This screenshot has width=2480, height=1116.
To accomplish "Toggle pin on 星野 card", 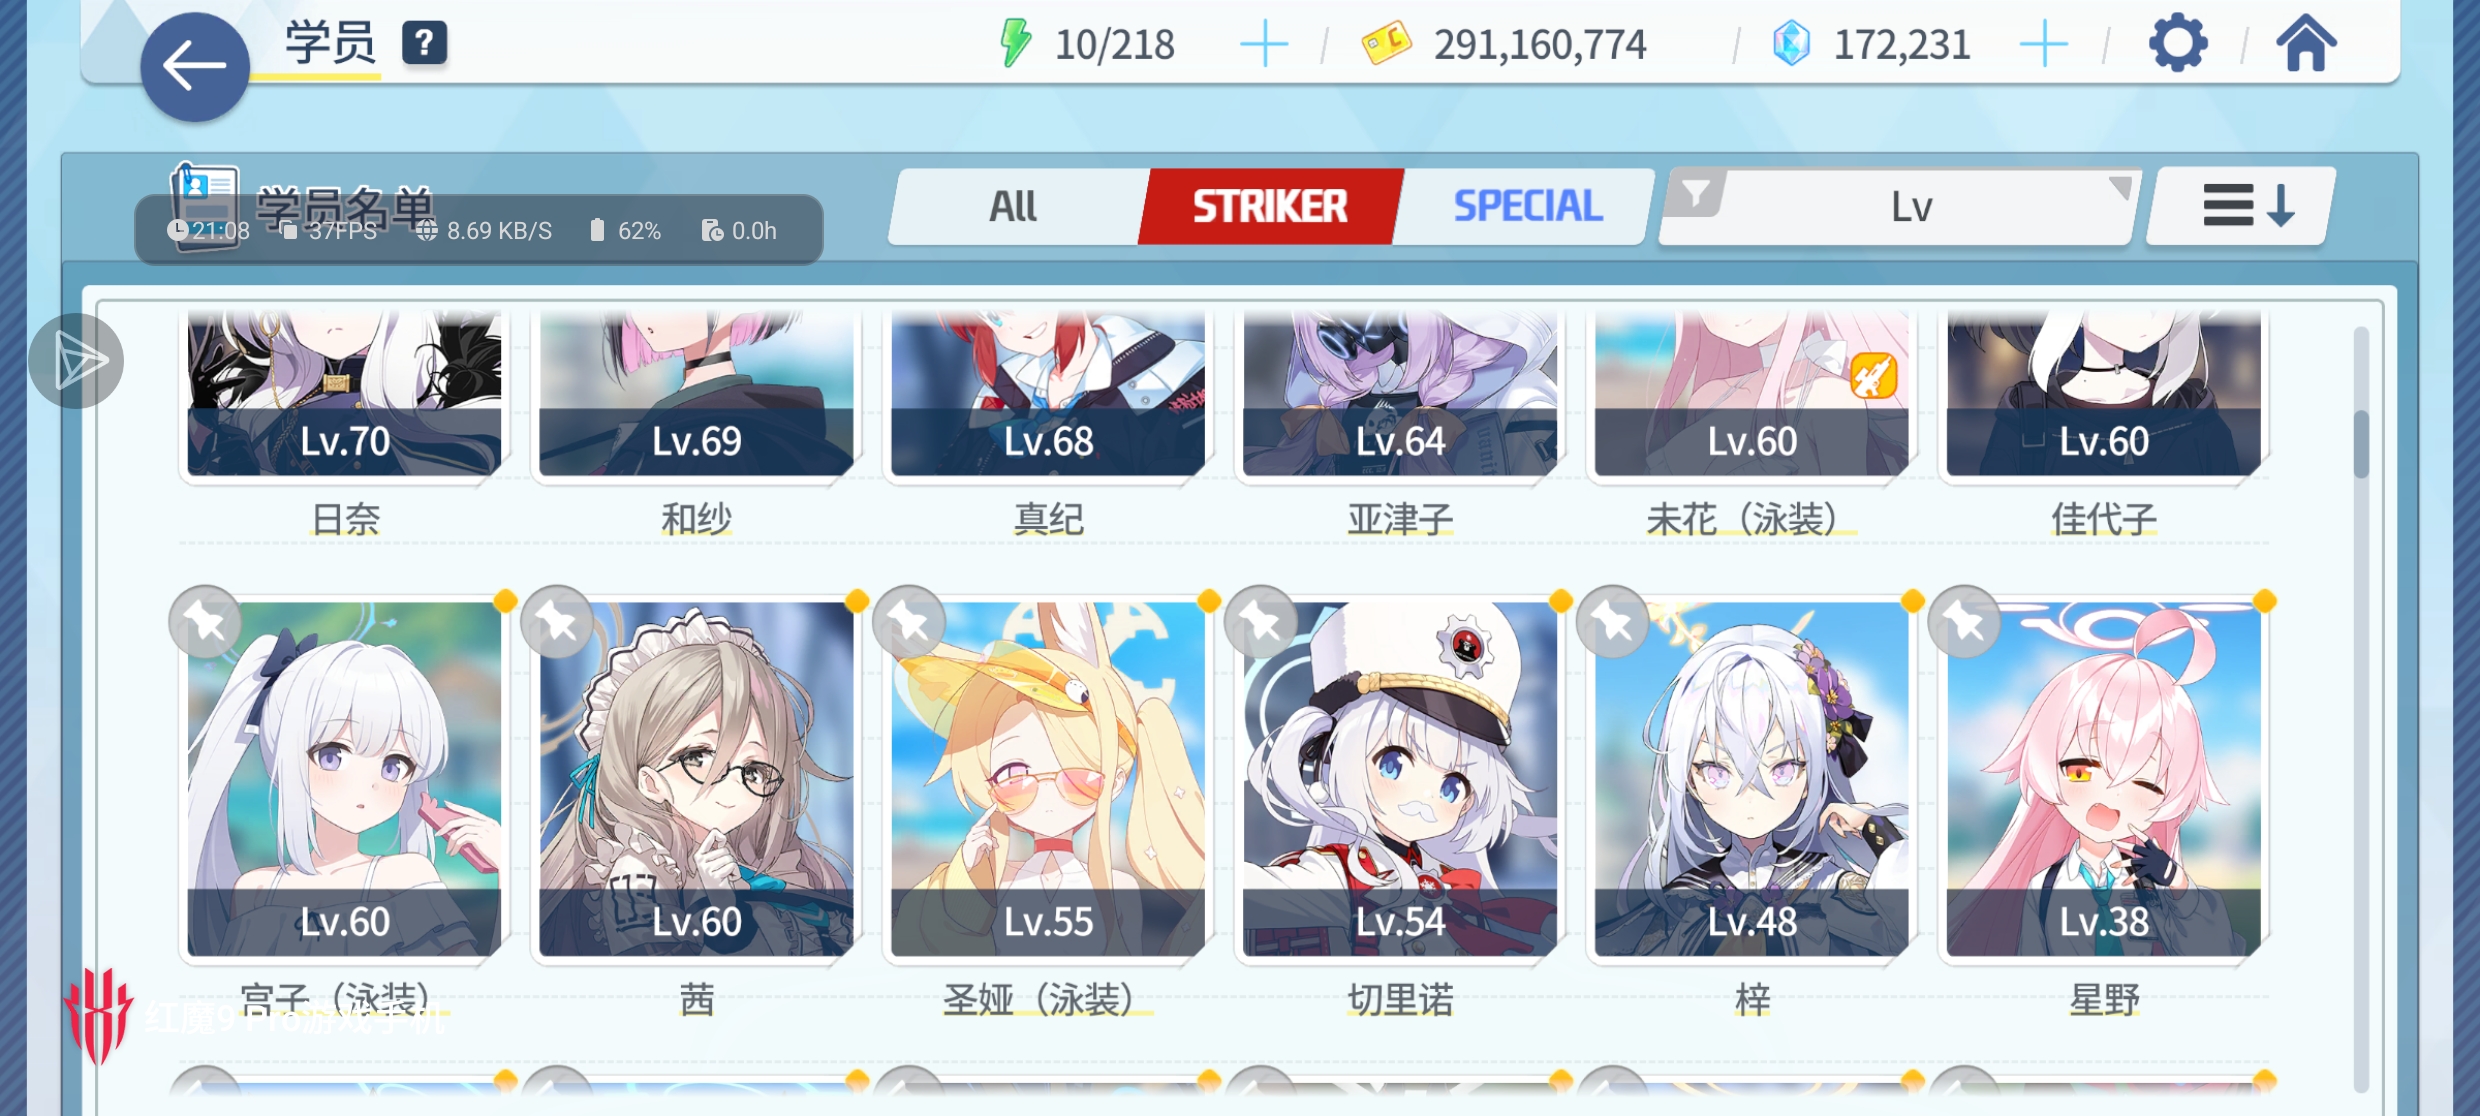I will point(1965,623).
